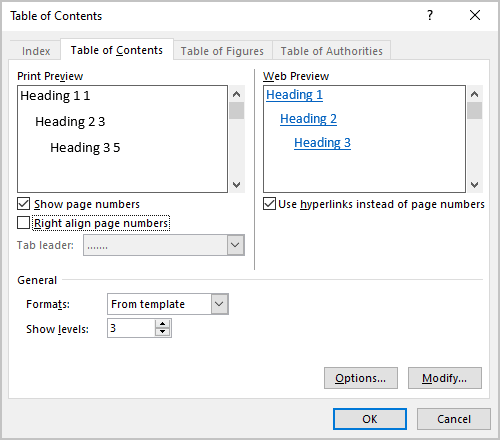Click the Heading 2 link in Web Preview
This screenshot has width=500, height=440.
tap(308, 119)
